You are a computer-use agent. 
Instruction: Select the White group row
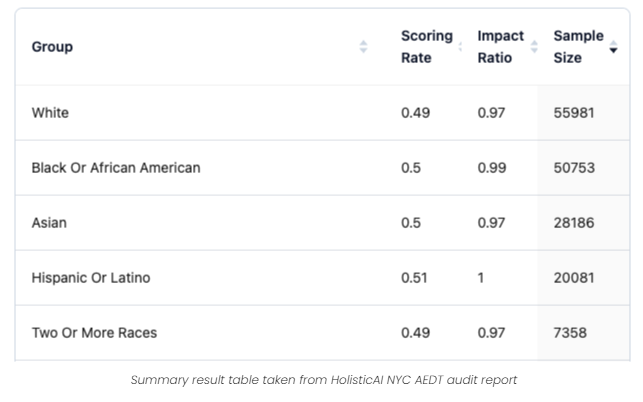coord(322,113)
